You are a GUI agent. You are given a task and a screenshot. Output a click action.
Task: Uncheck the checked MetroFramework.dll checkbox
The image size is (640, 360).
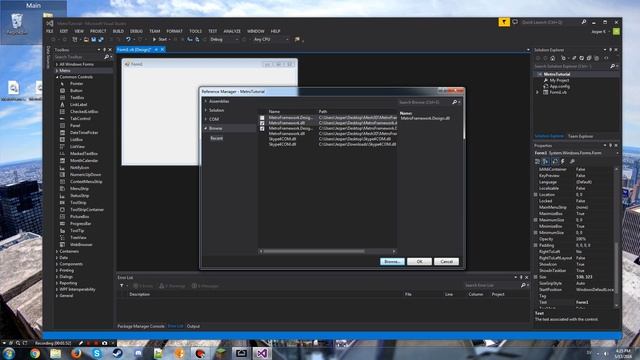point(262,123)
